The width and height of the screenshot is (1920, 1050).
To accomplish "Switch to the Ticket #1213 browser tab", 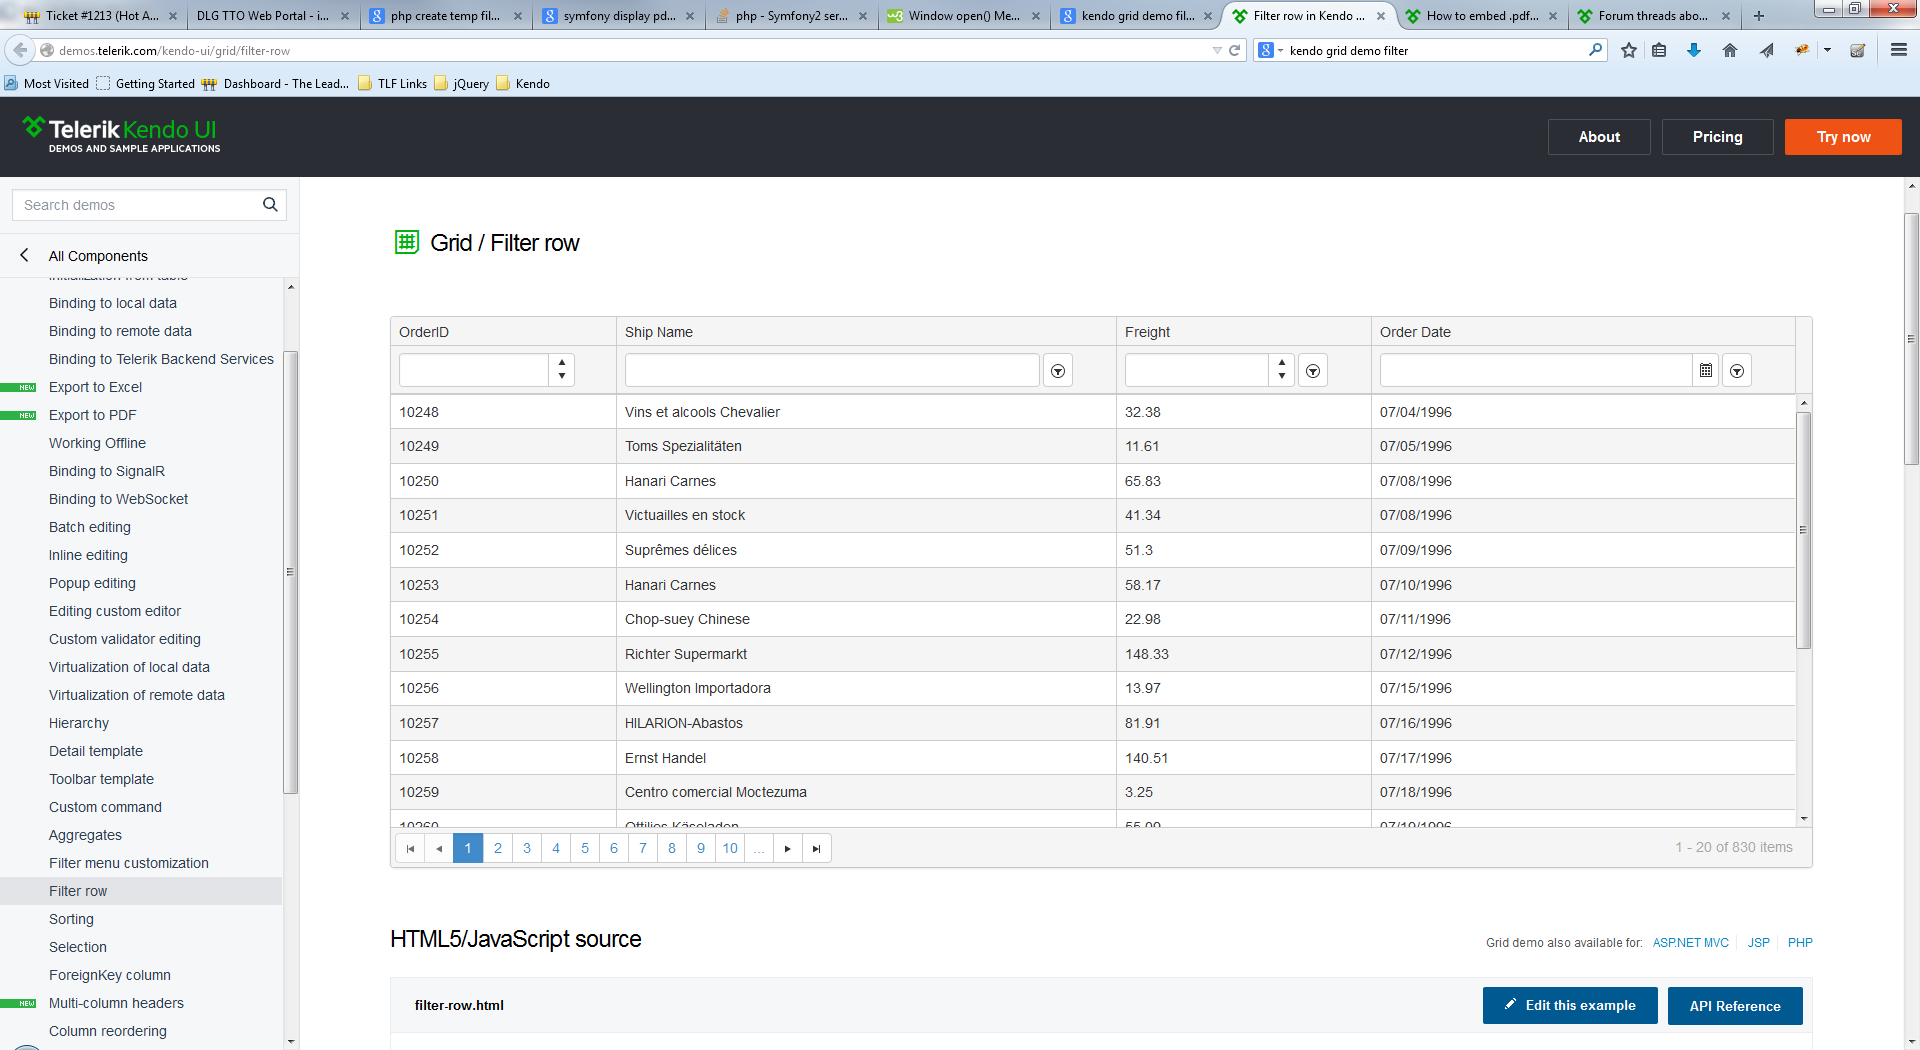I will [x=100, y=16].
